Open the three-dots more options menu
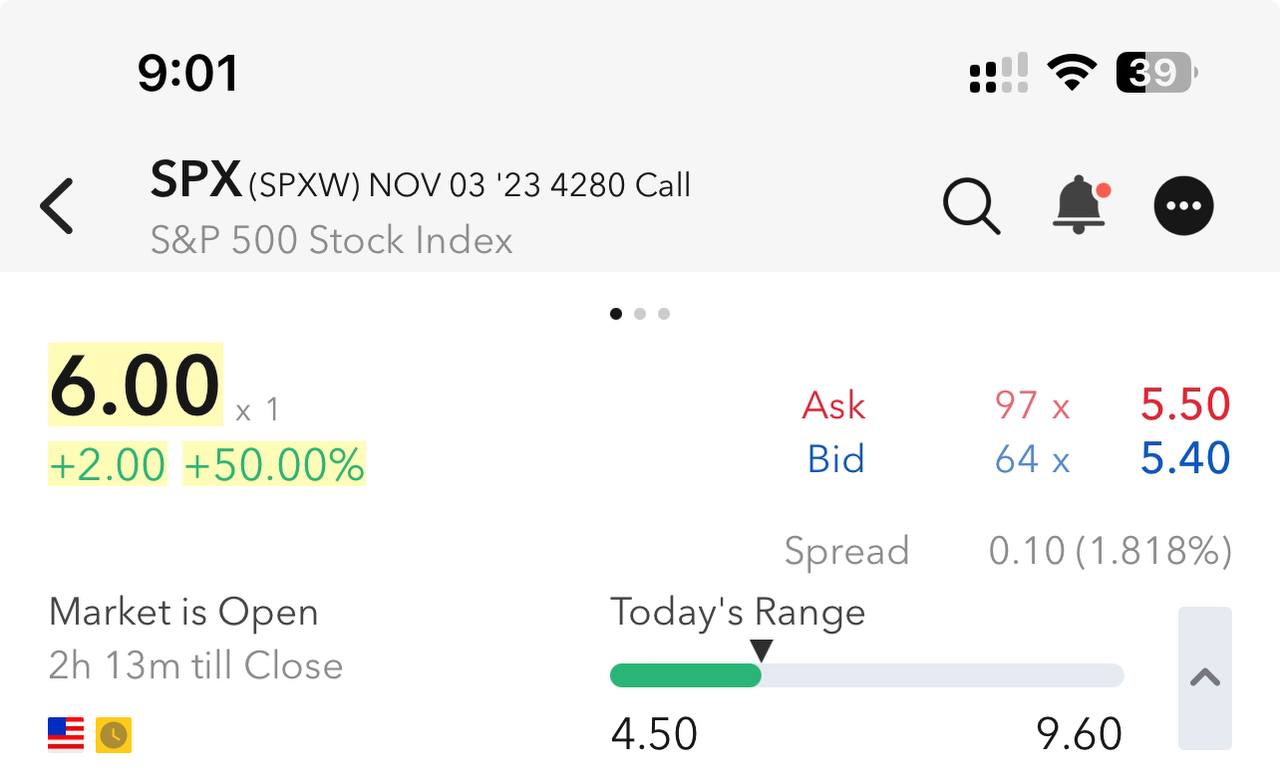 [1184, 206]
